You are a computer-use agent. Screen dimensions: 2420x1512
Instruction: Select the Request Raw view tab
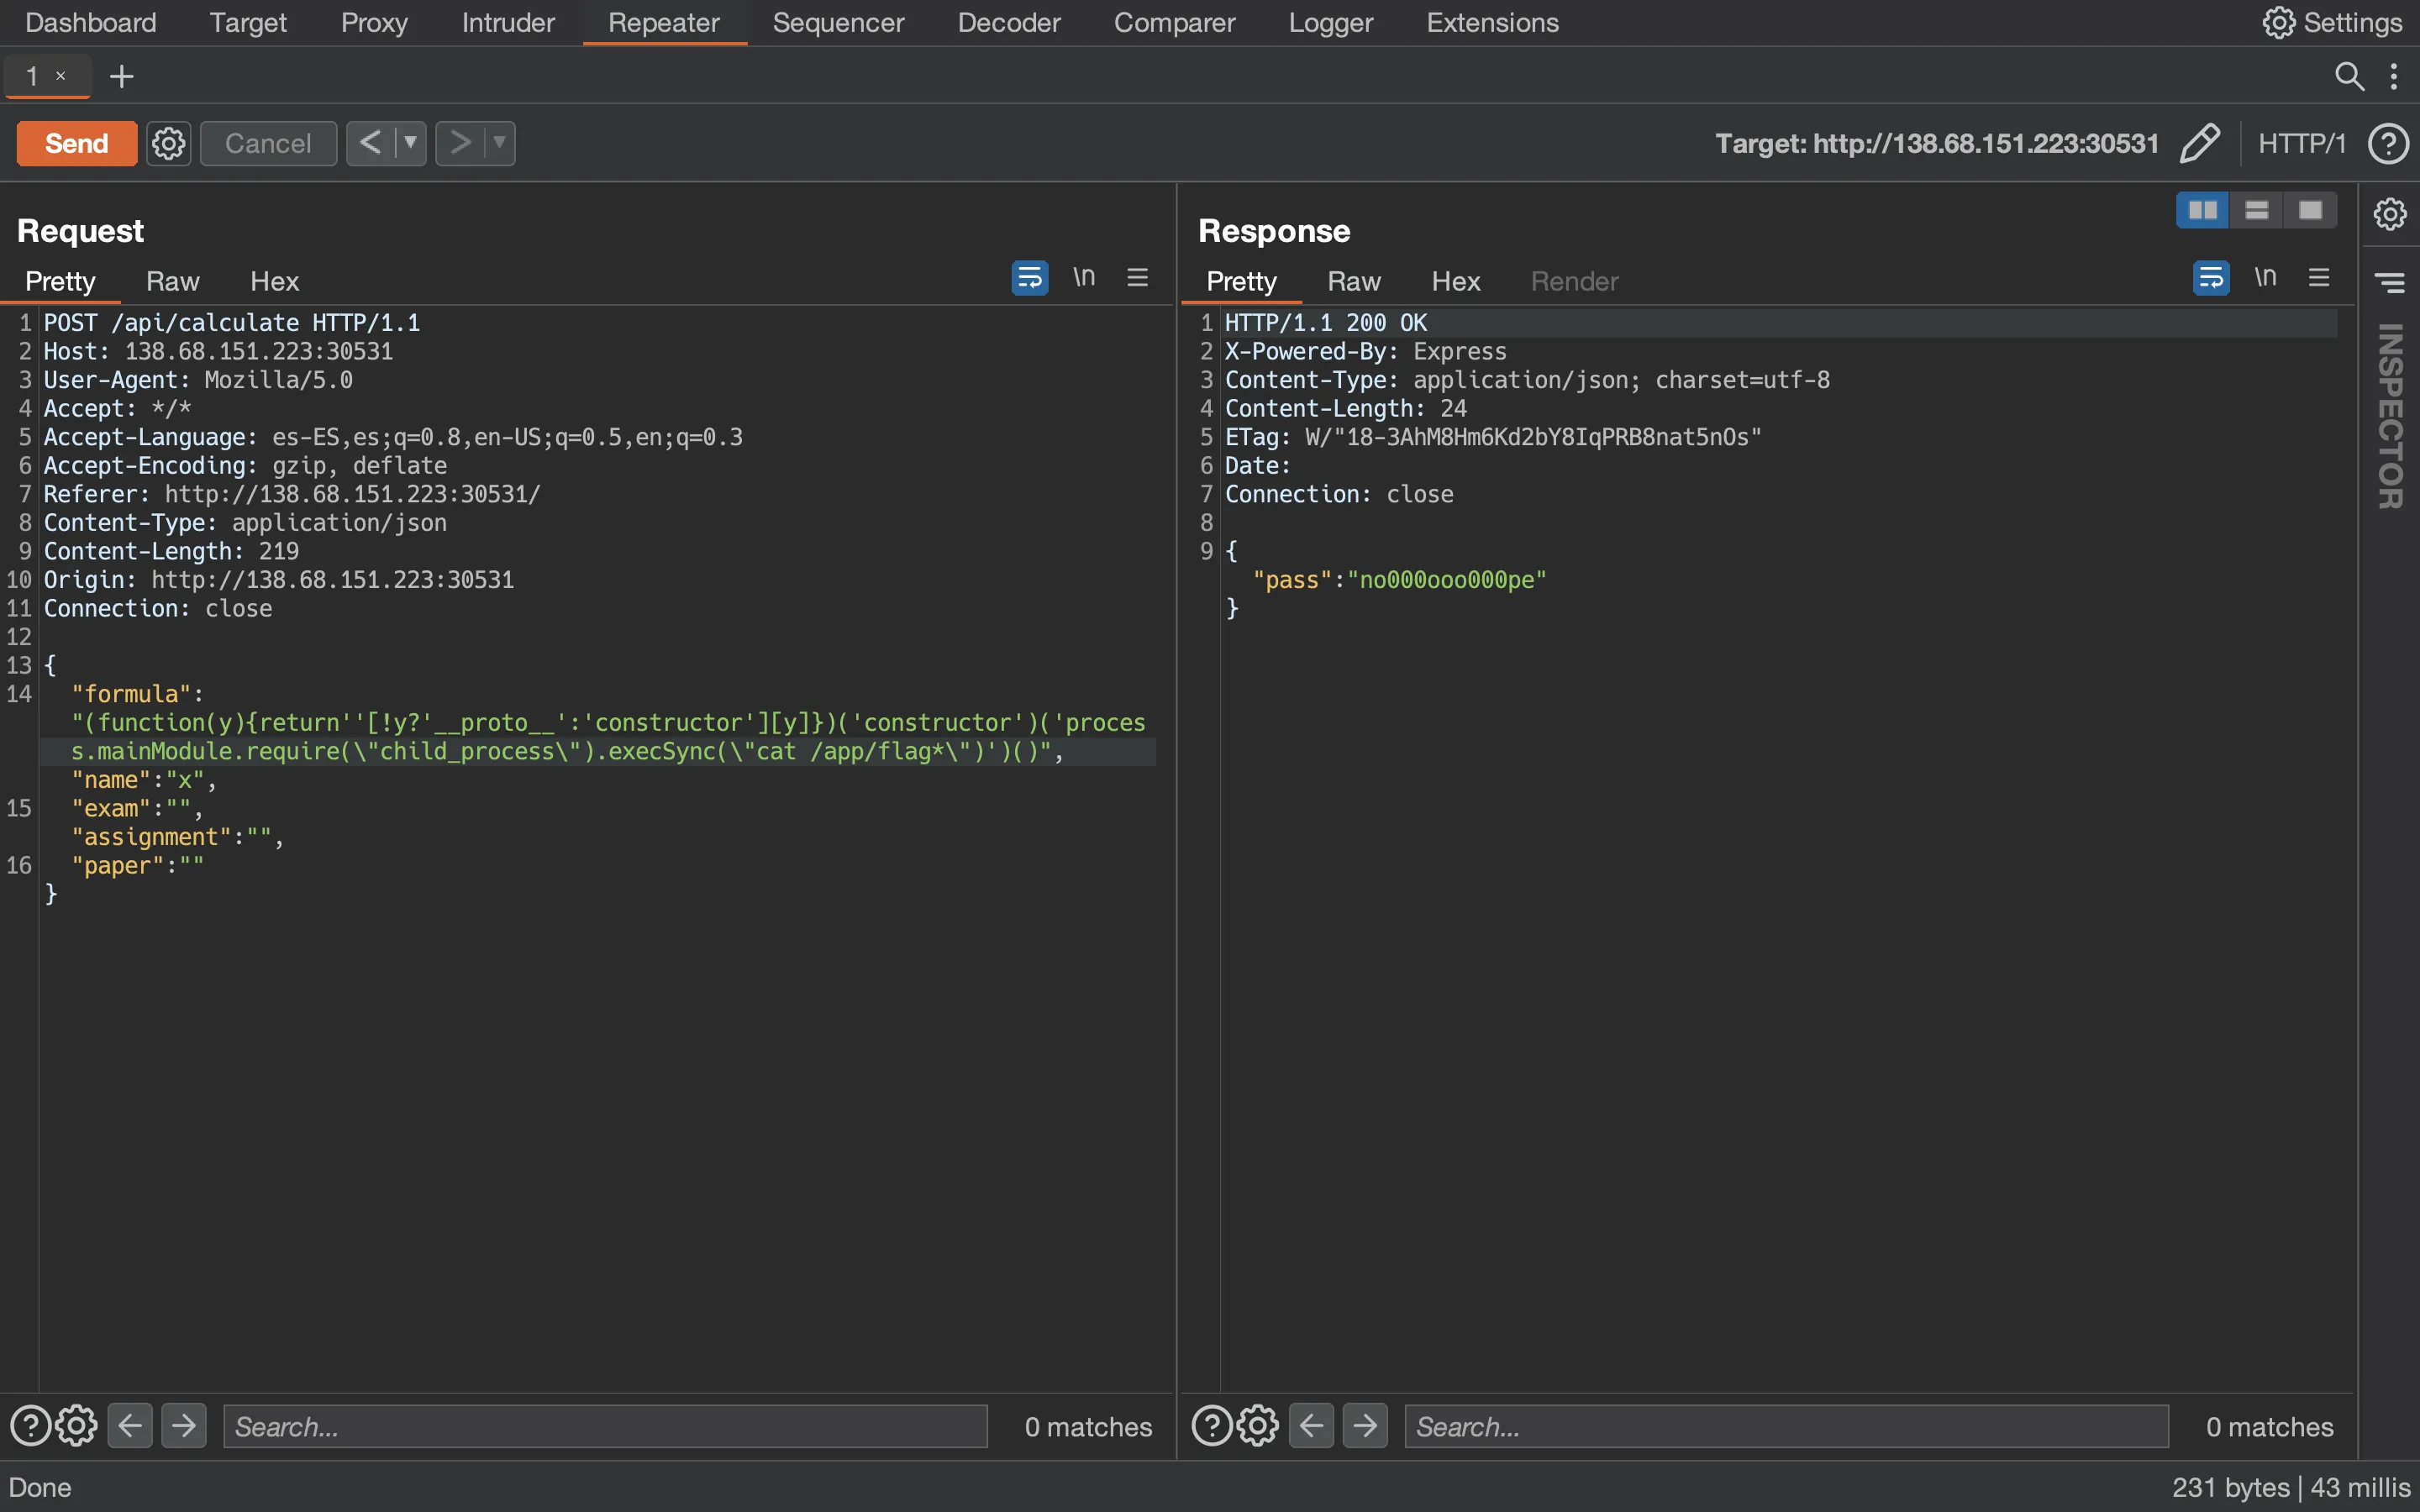(x=172, y=281)
